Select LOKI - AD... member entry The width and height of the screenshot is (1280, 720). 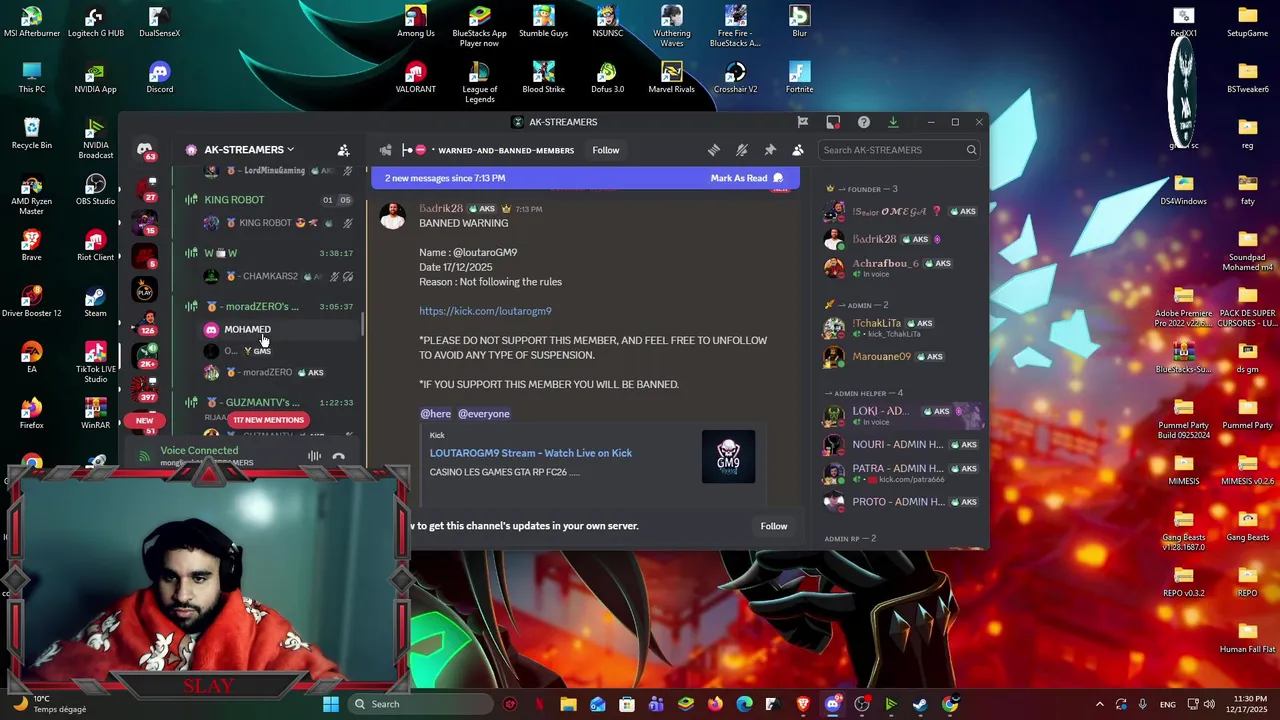point(902,415)
